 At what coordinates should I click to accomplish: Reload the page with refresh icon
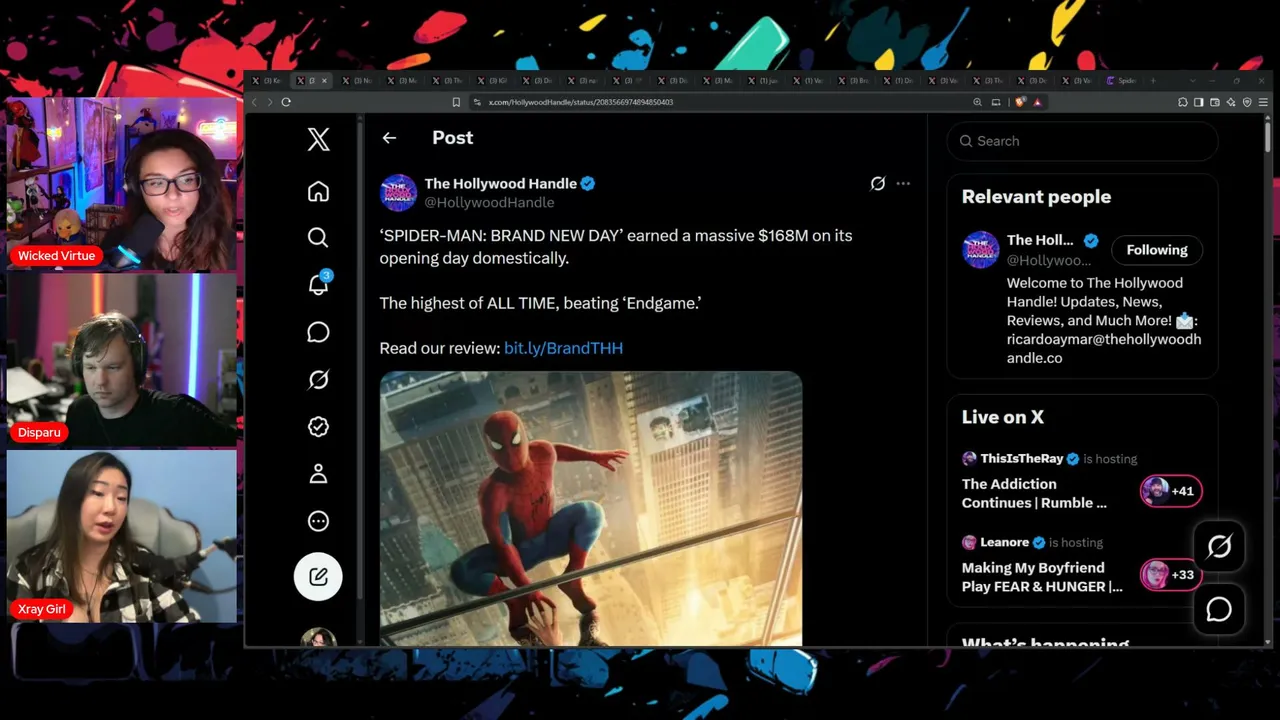(286, 102)
